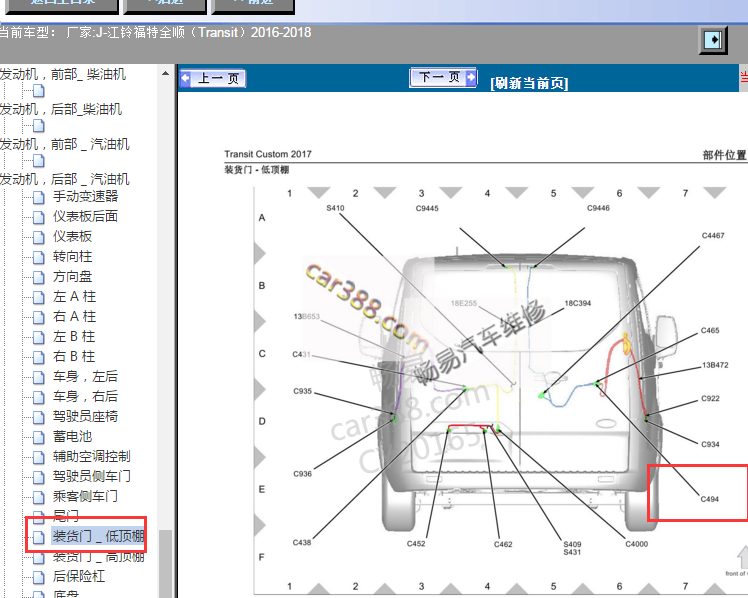Open 转向柱 tree item

(x=73, y=257)
